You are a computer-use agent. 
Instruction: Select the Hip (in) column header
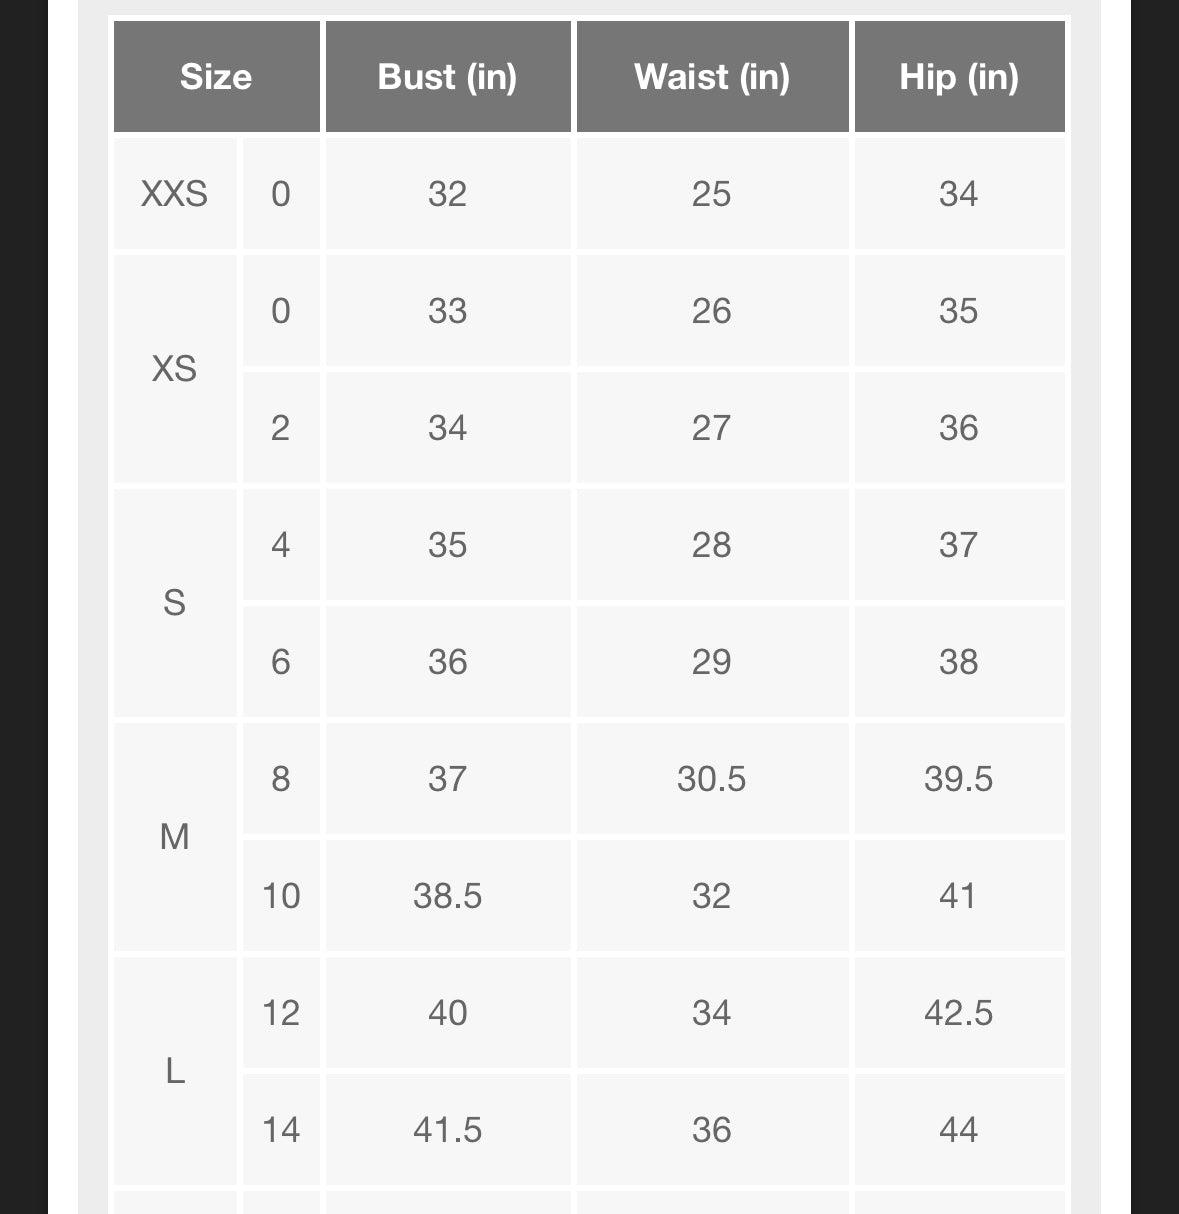click(x=959, y=77)
